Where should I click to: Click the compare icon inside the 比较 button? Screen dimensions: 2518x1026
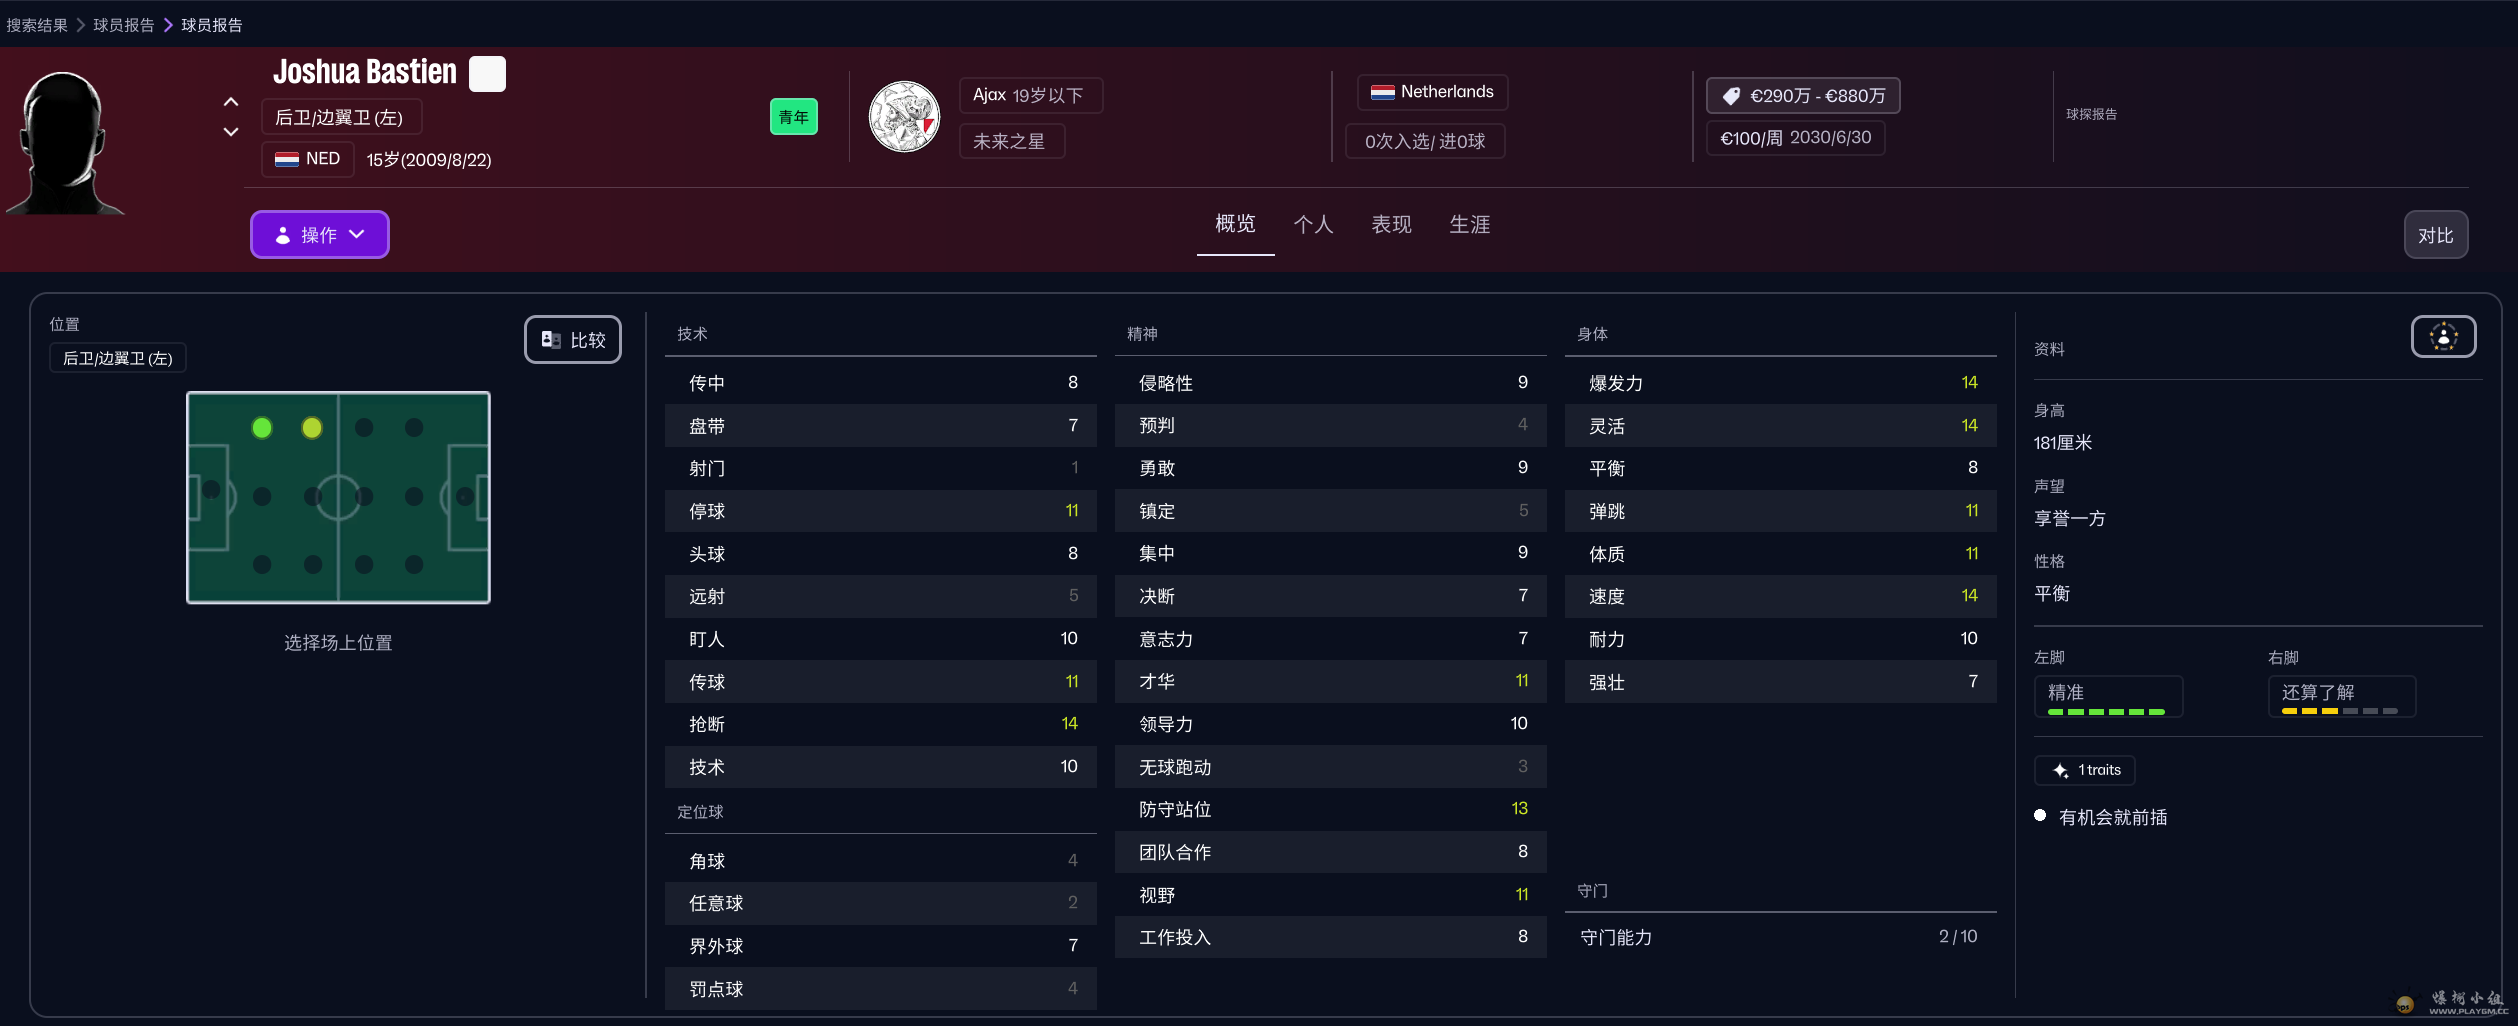click(x=549, y=339)
